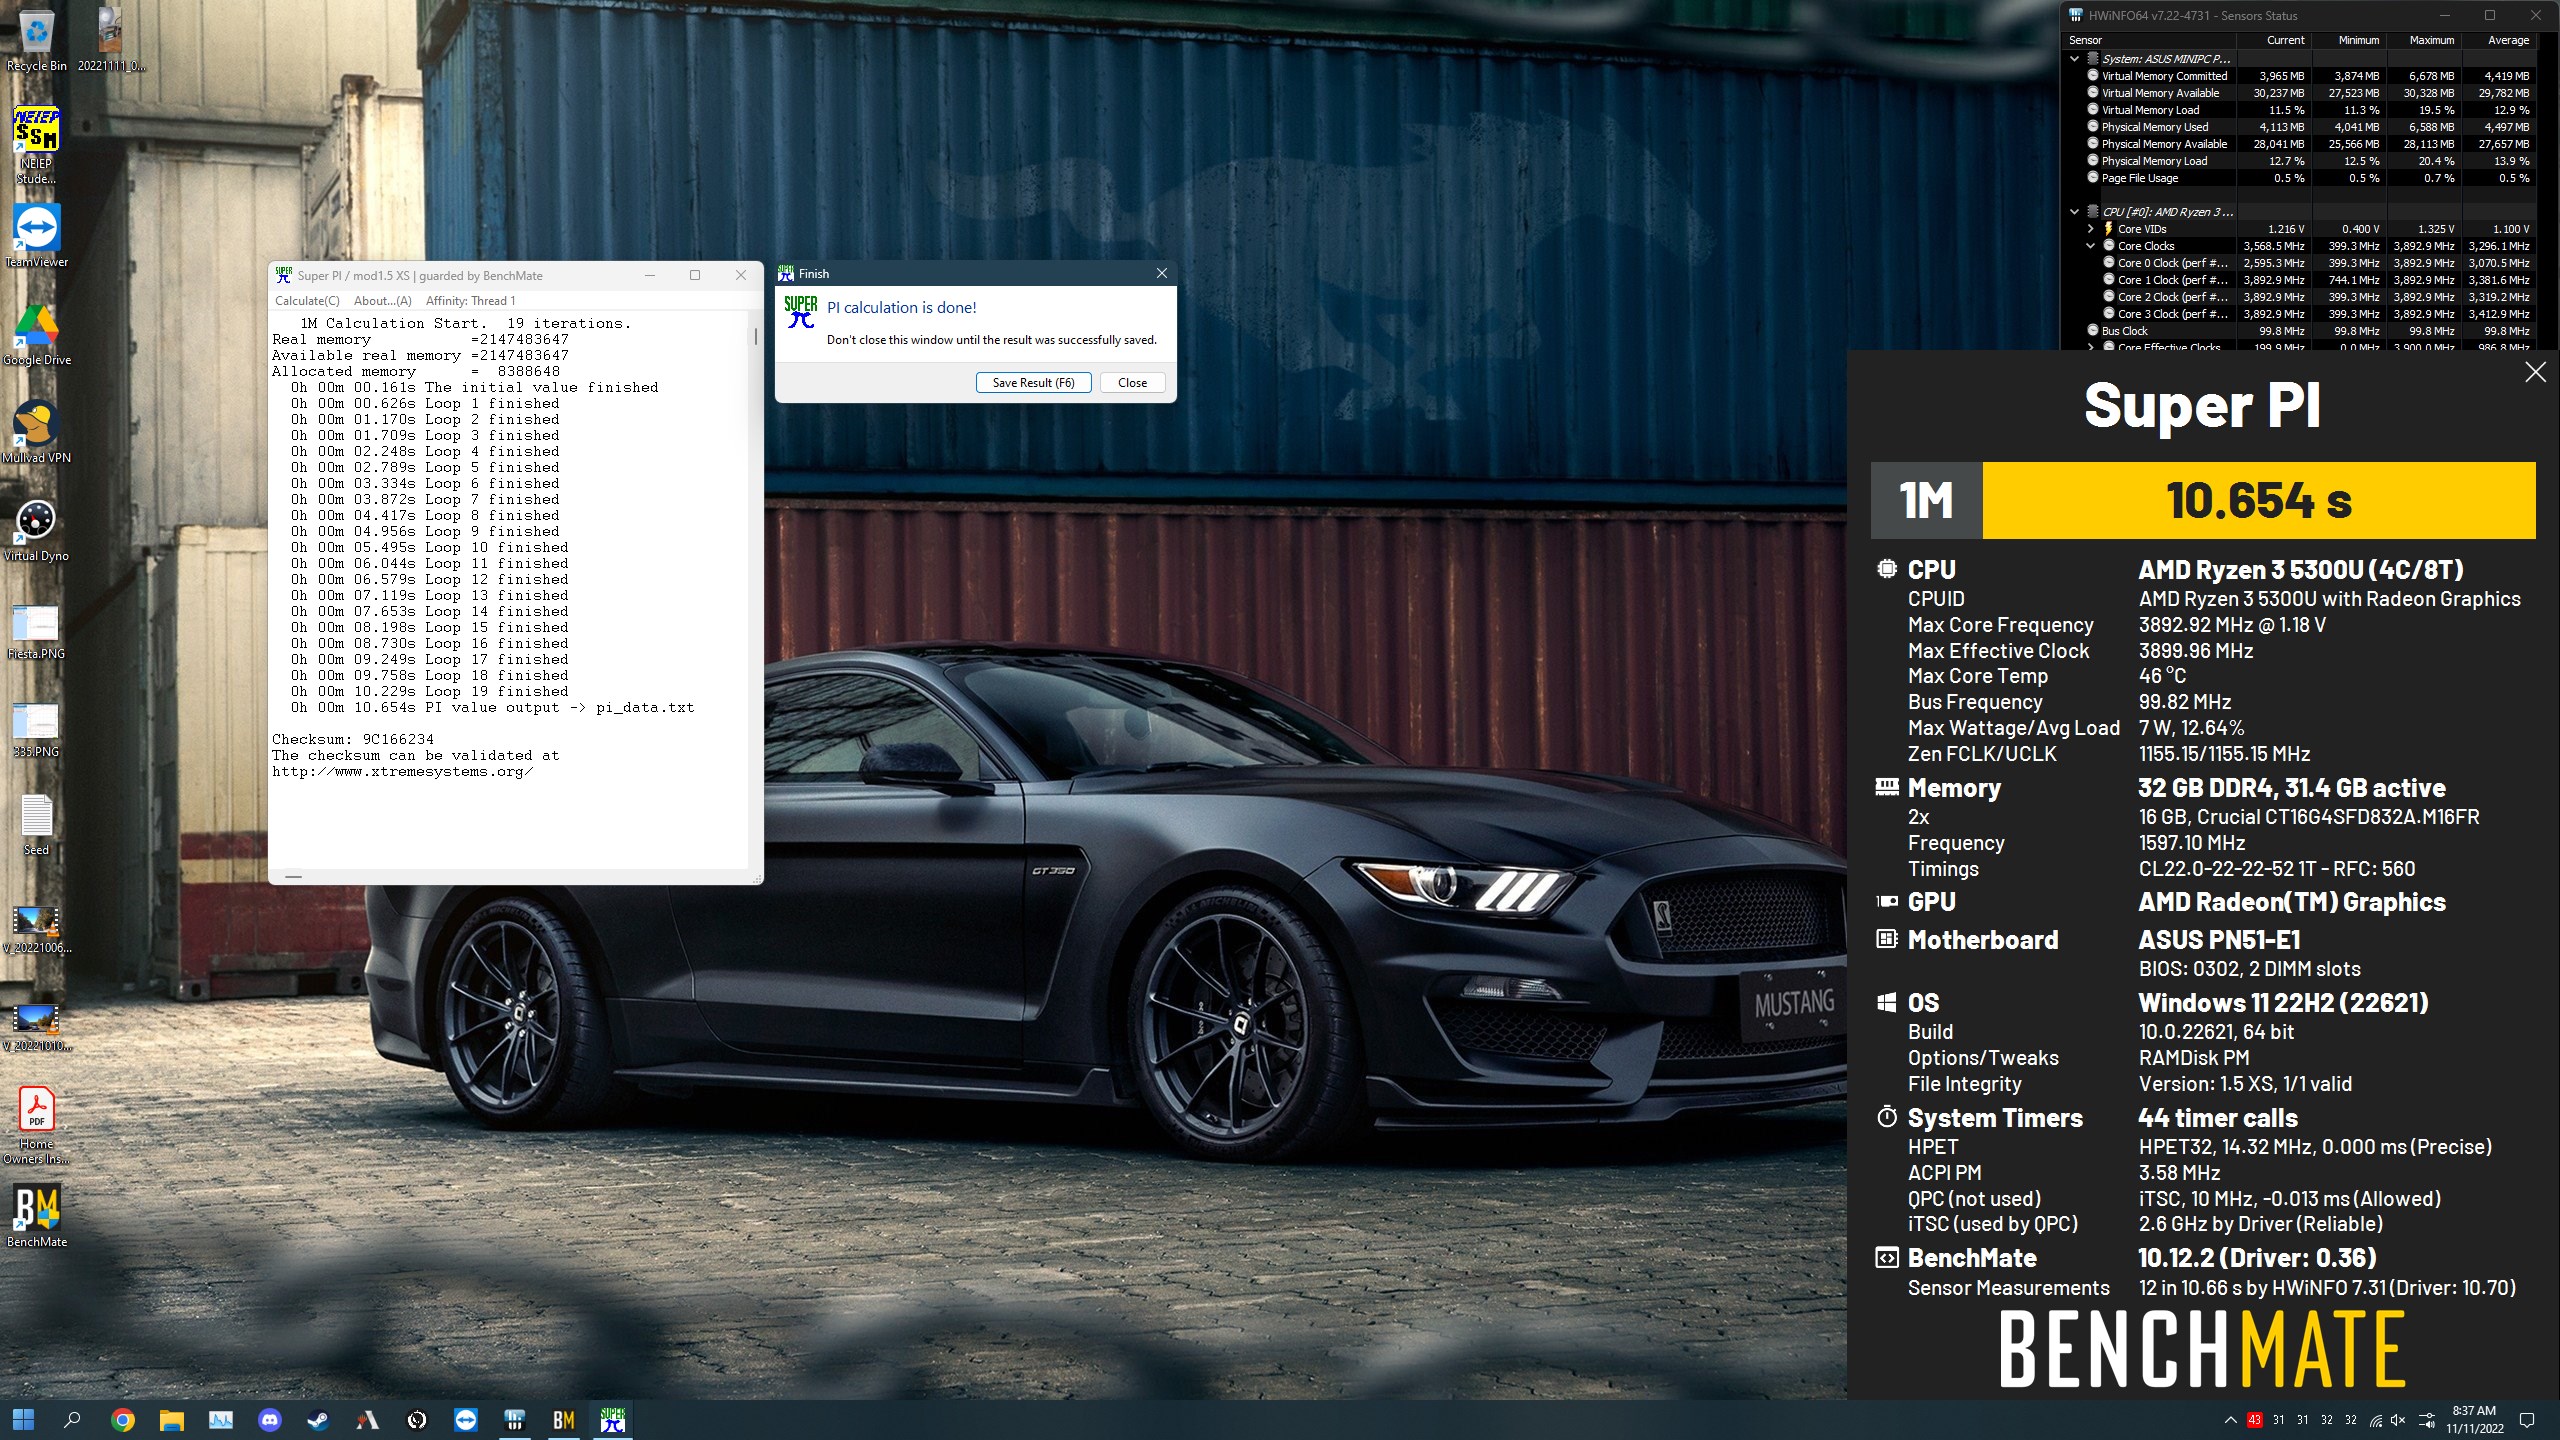Show hidden system tray icons
This screenshot has width=2560, height=1440.
coord(2230,1420)
